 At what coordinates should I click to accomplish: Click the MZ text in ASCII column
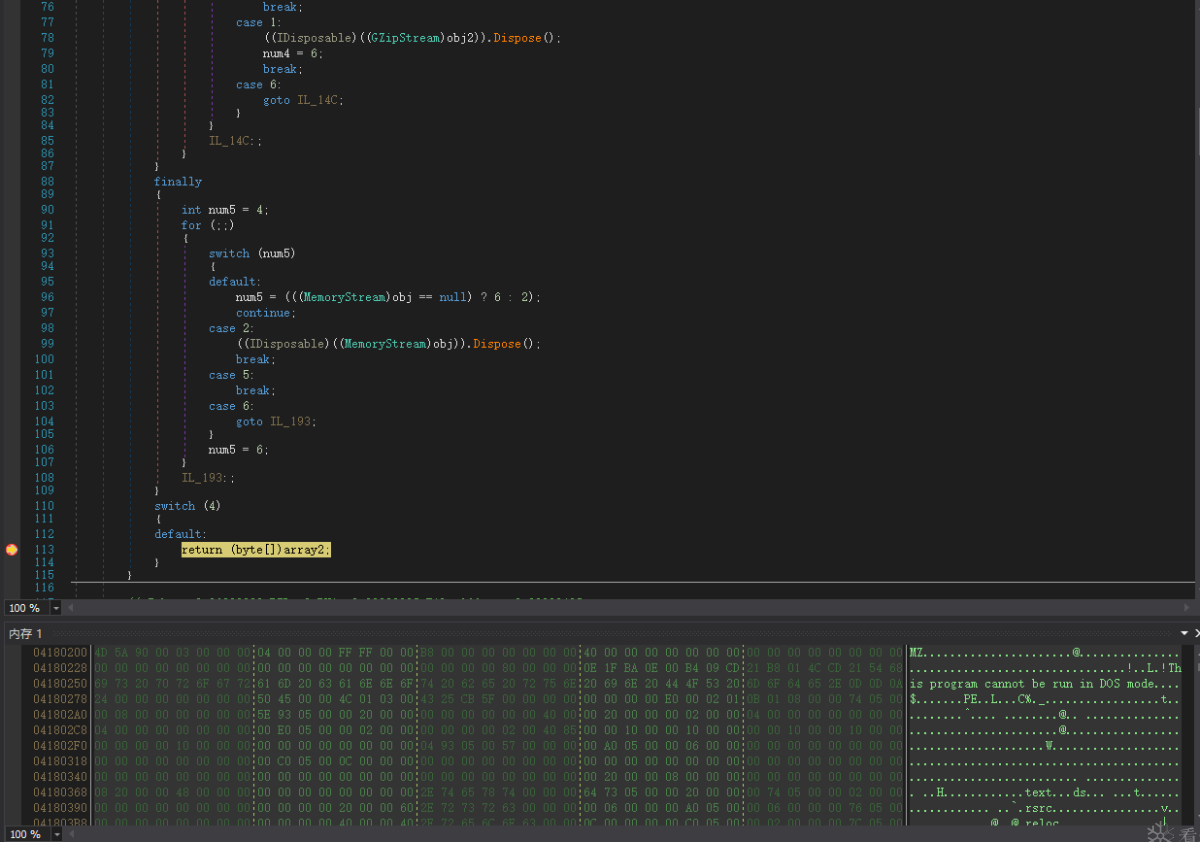click(916, 653)
